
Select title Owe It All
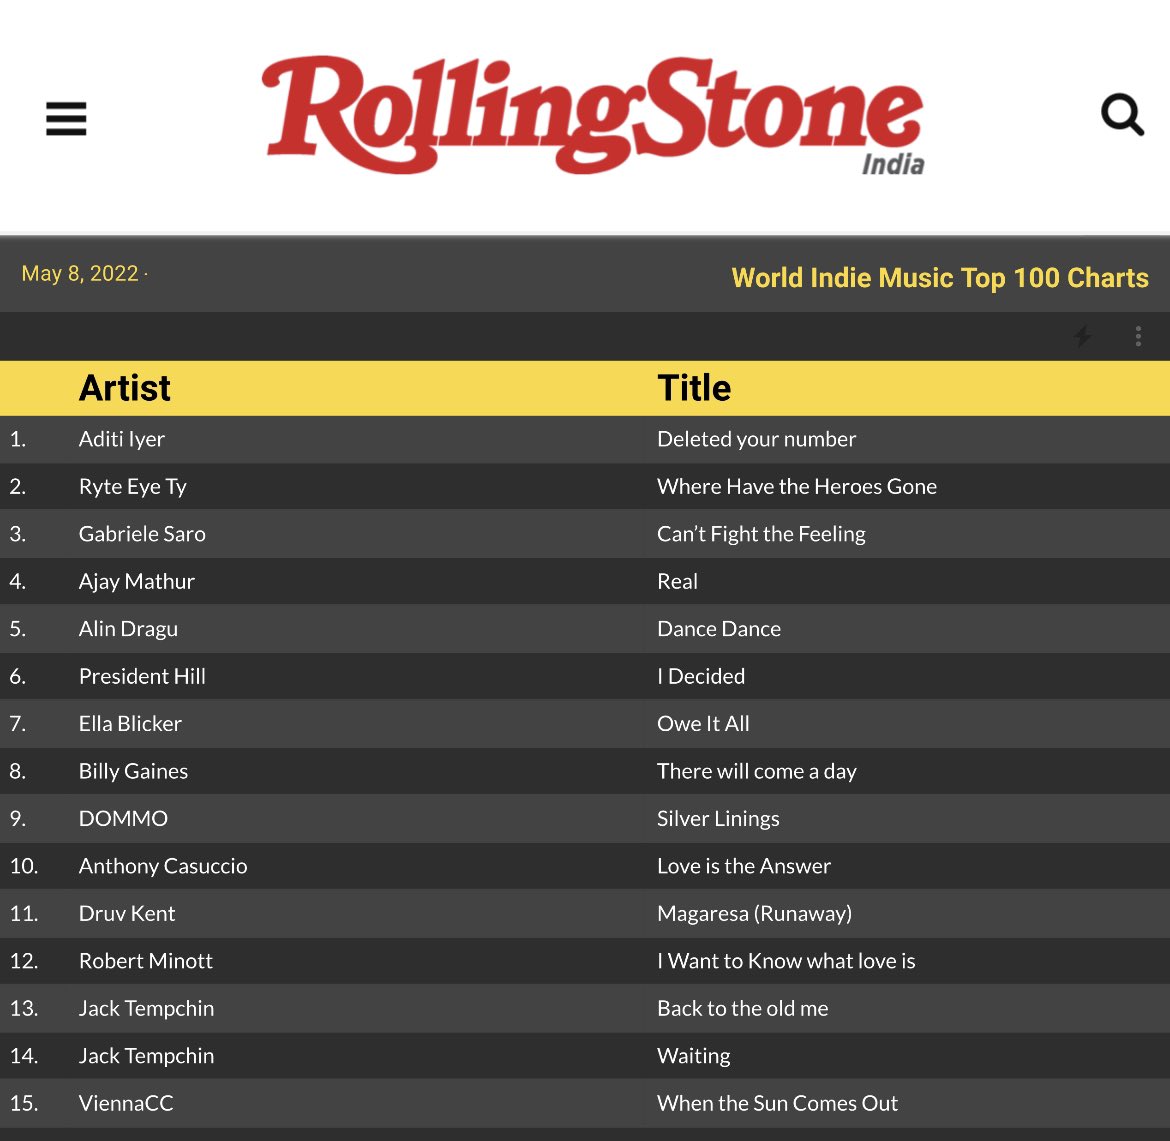[704, 723]
